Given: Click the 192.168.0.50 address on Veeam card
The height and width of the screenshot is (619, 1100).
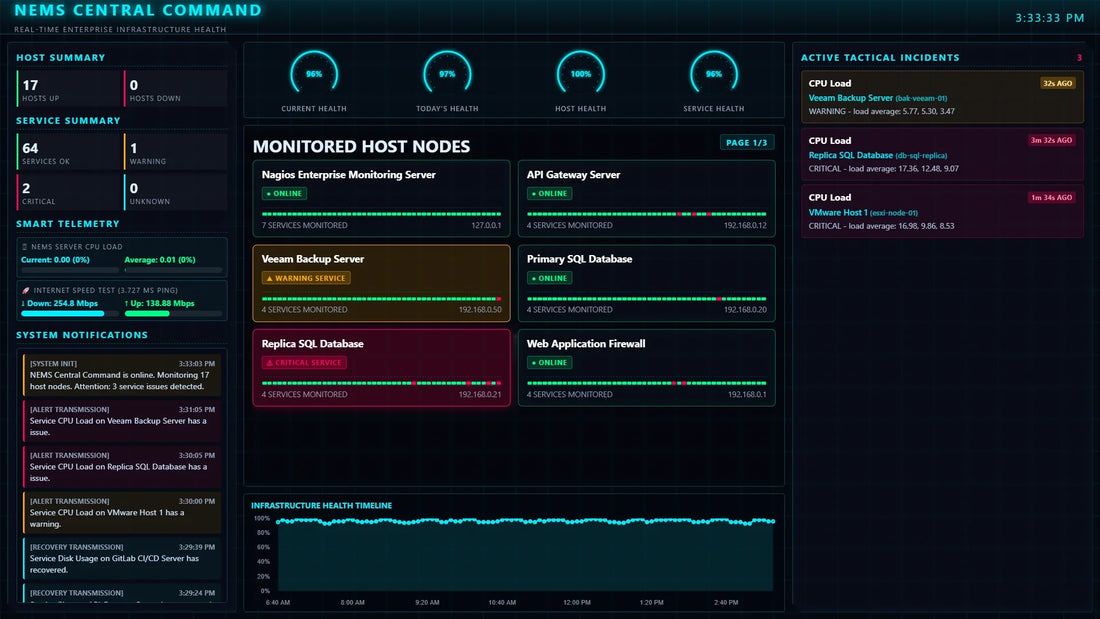Looking at the screenshot, I should (480, 310).
